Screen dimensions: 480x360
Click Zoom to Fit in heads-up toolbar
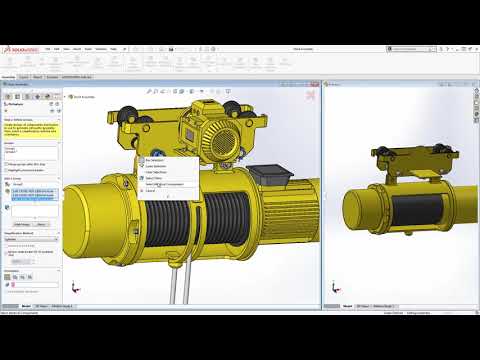(149, 91)
